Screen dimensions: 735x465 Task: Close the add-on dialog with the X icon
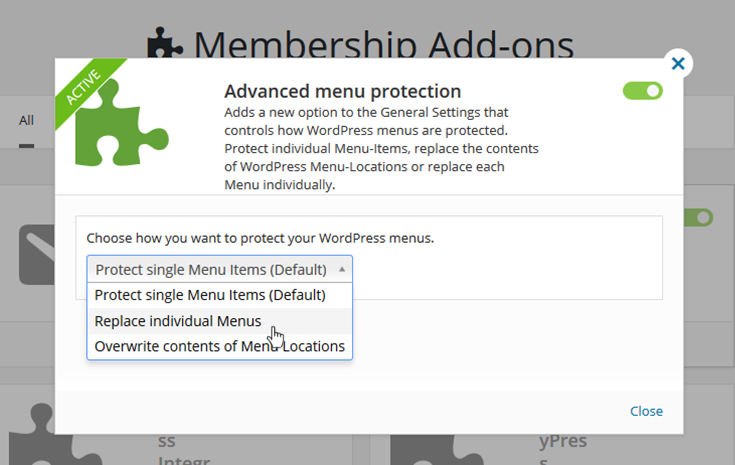(678, 64)
